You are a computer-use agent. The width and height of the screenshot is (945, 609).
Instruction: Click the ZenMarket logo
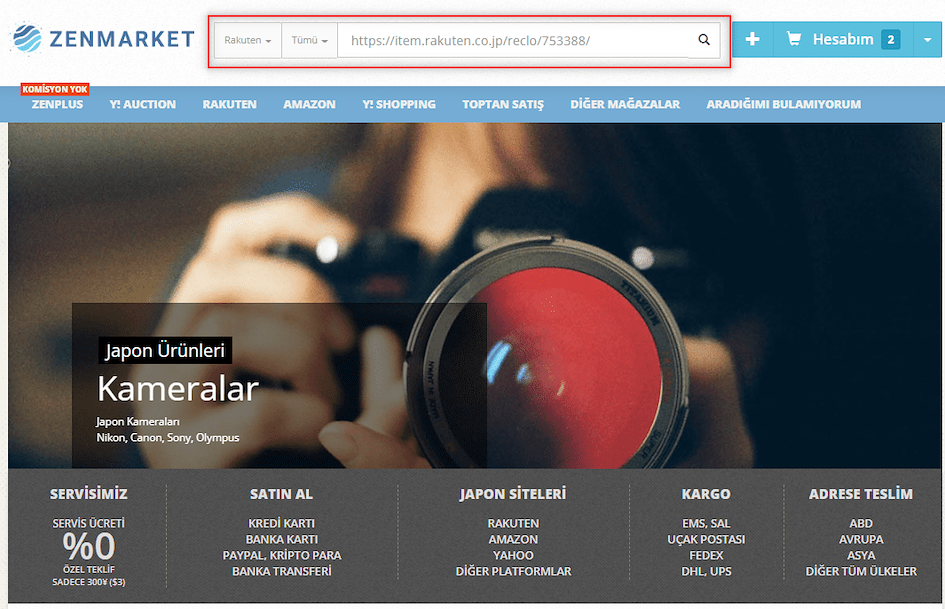(104, 39)
